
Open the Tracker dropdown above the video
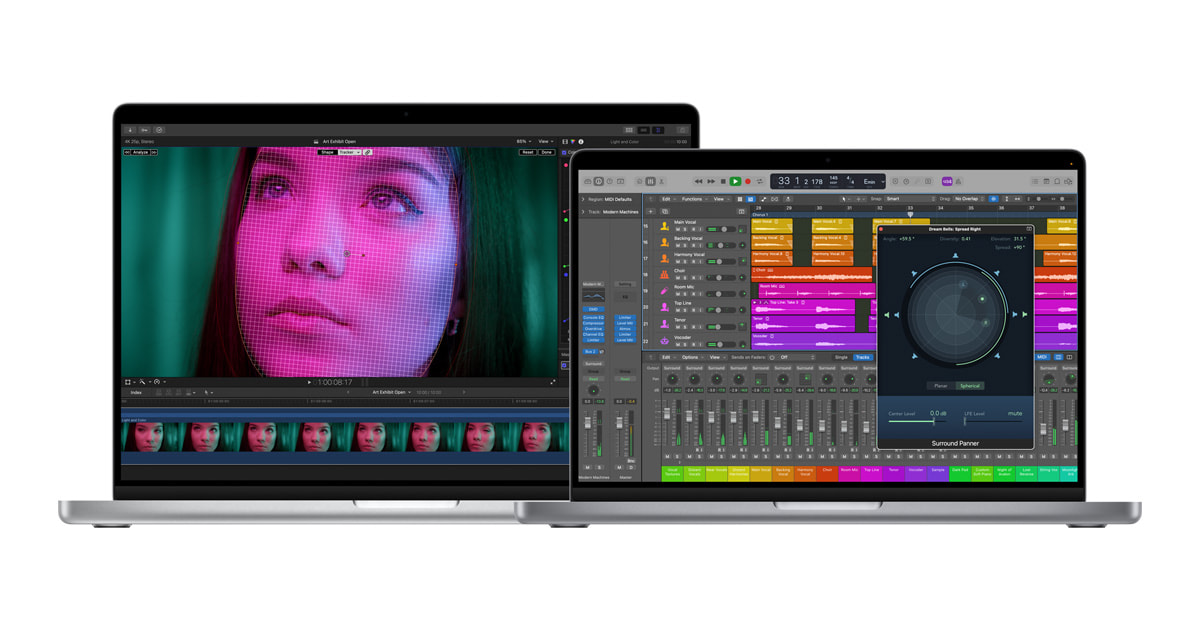click(x=349, y=152)
